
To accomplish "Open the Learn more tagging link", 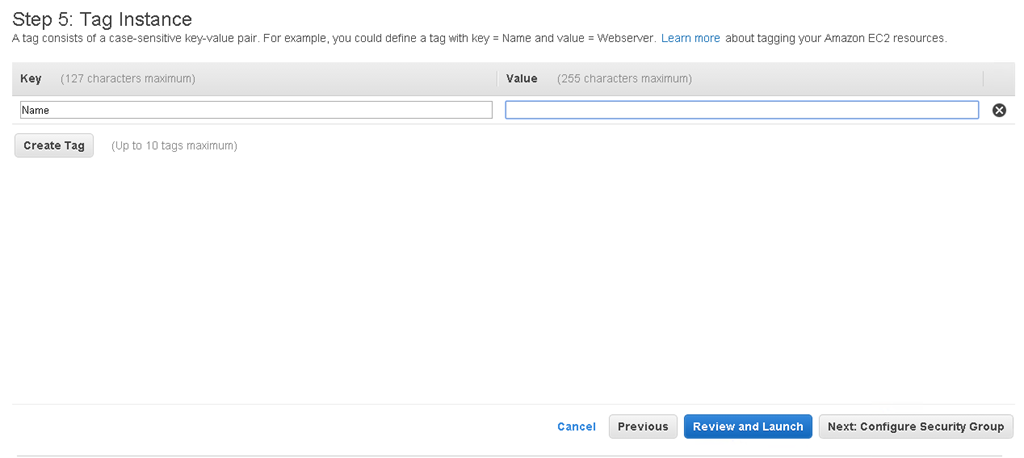I will point(690,39).
